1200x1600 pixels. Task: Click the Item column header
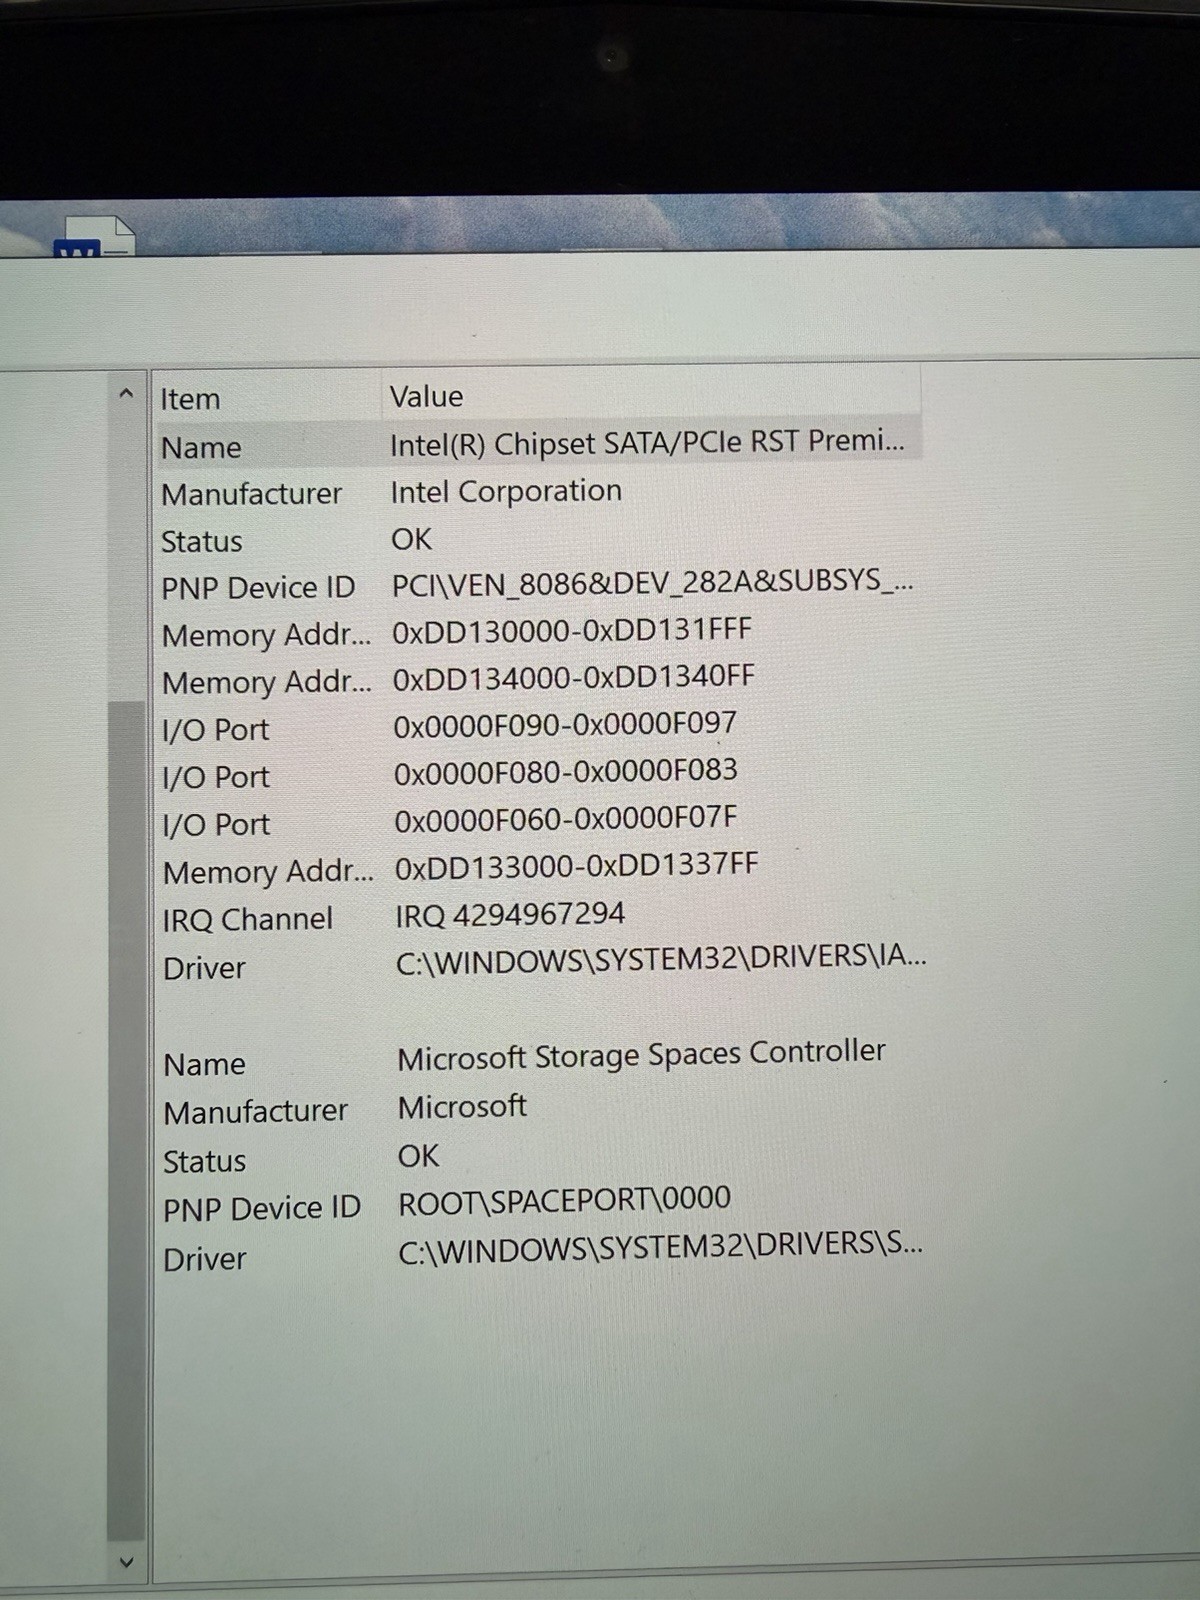(x=190, y=399)
